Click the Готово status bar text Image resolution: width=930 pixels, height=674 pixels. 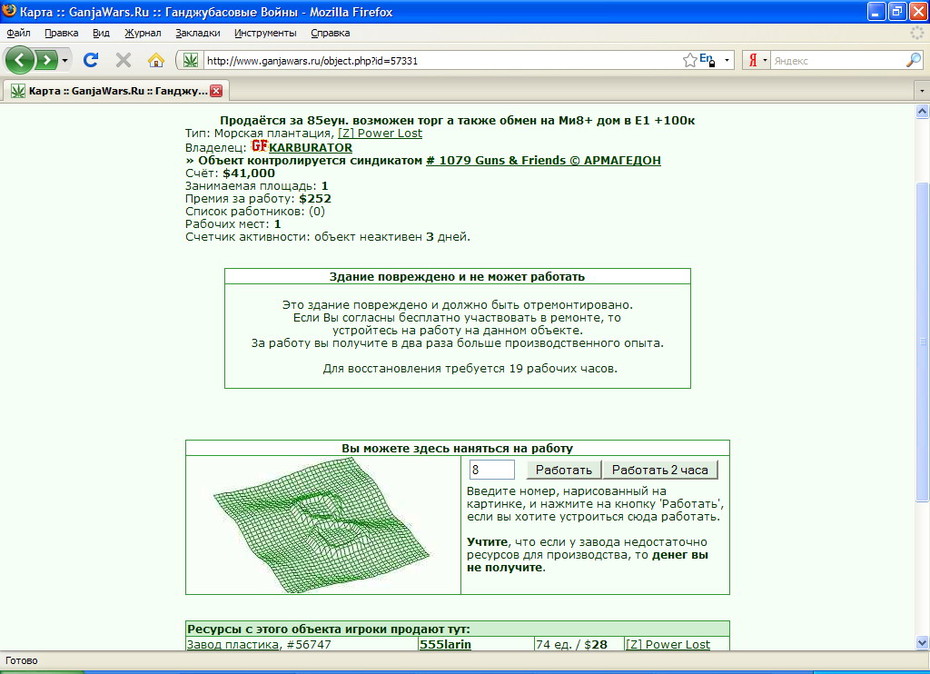(21, 660)
